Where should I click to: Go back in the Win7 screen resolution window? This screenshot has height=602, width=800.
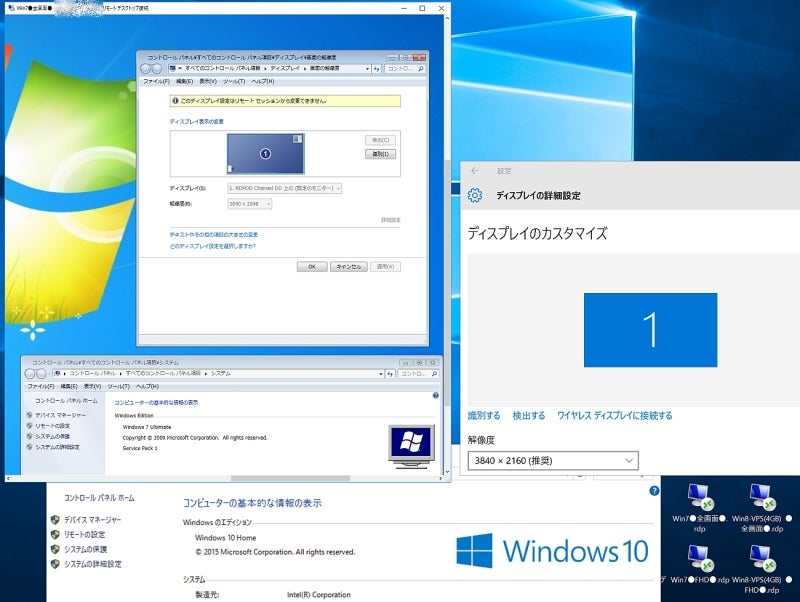coord(145,69)
